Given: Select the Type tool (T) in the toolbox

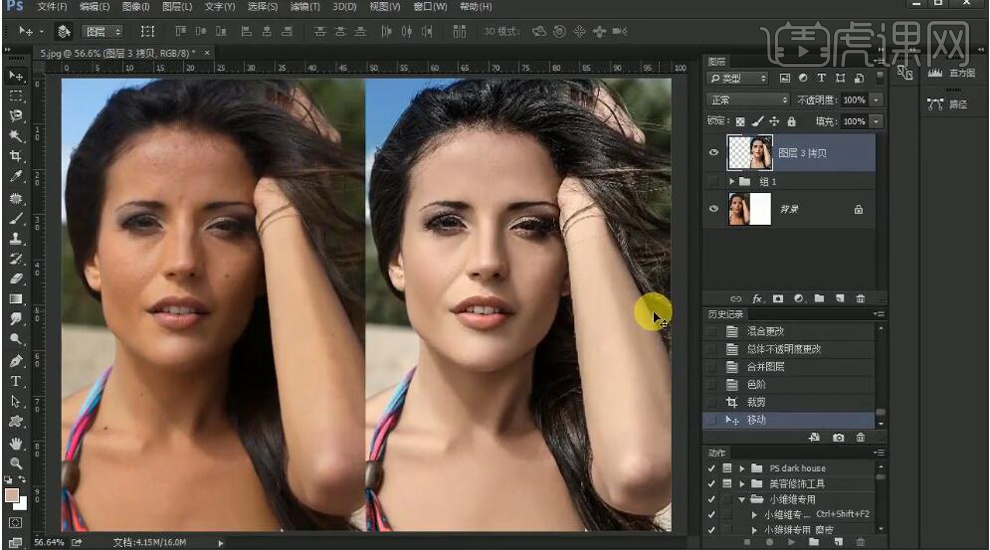Looking at the screenshot, I should 16,381.
